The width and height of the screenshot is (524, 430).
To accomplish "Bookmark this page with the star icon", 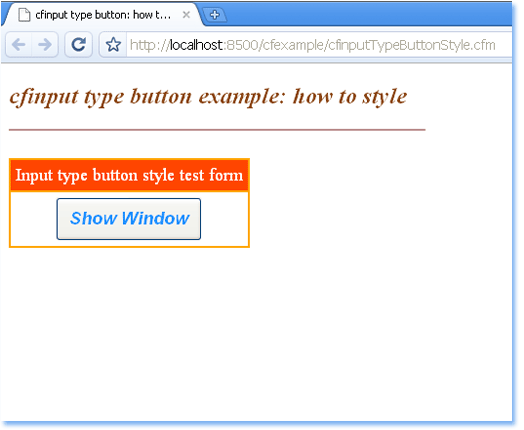I will (x=113, y=45).
